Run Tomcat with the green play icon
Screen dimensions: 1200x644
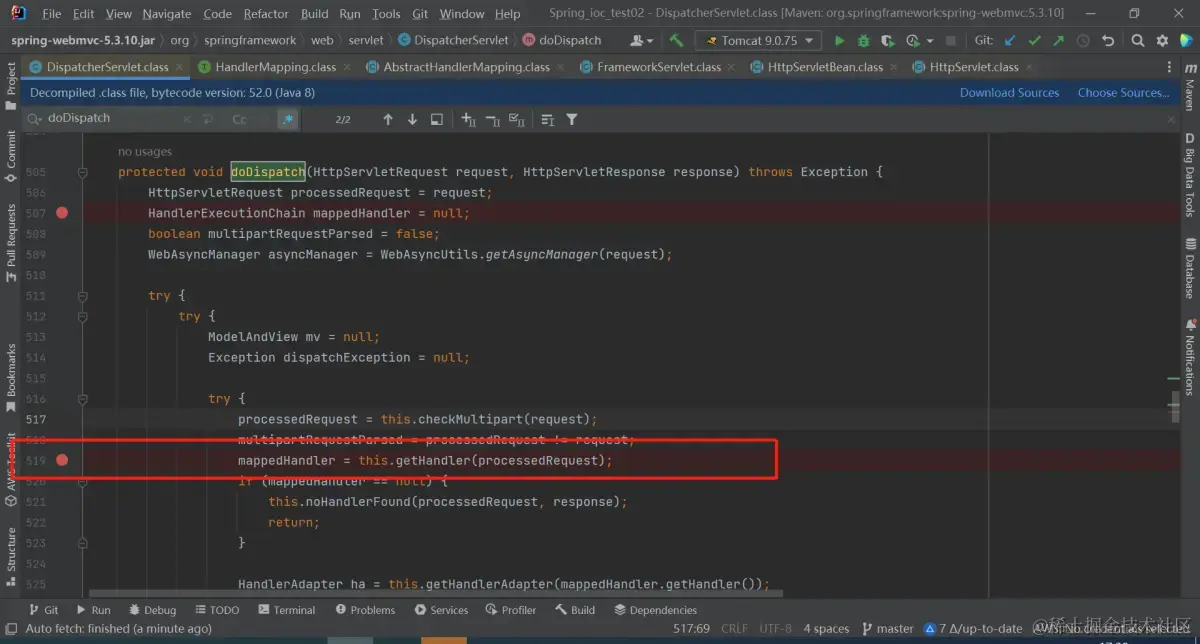[x=839, y=40]
